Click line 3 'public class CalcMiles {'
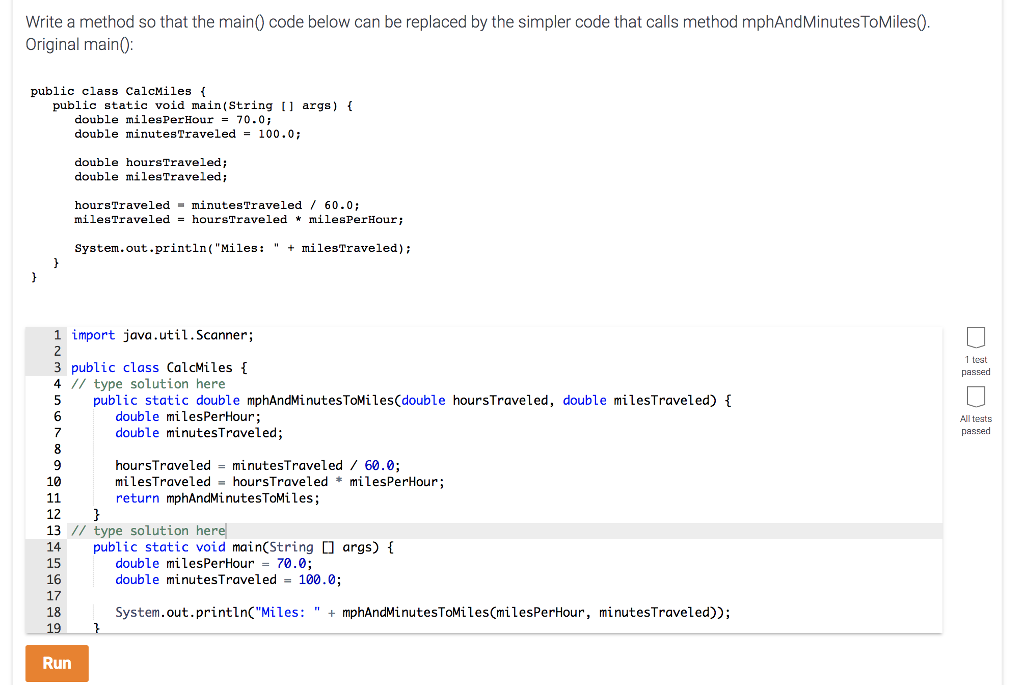The height and width of the screenshot is (685, 1024). (159, 368)
